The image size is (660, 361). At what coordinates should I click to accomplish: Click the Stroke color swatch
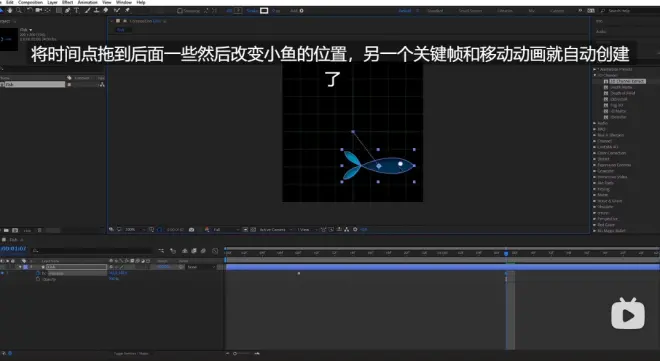pos(264,11)
